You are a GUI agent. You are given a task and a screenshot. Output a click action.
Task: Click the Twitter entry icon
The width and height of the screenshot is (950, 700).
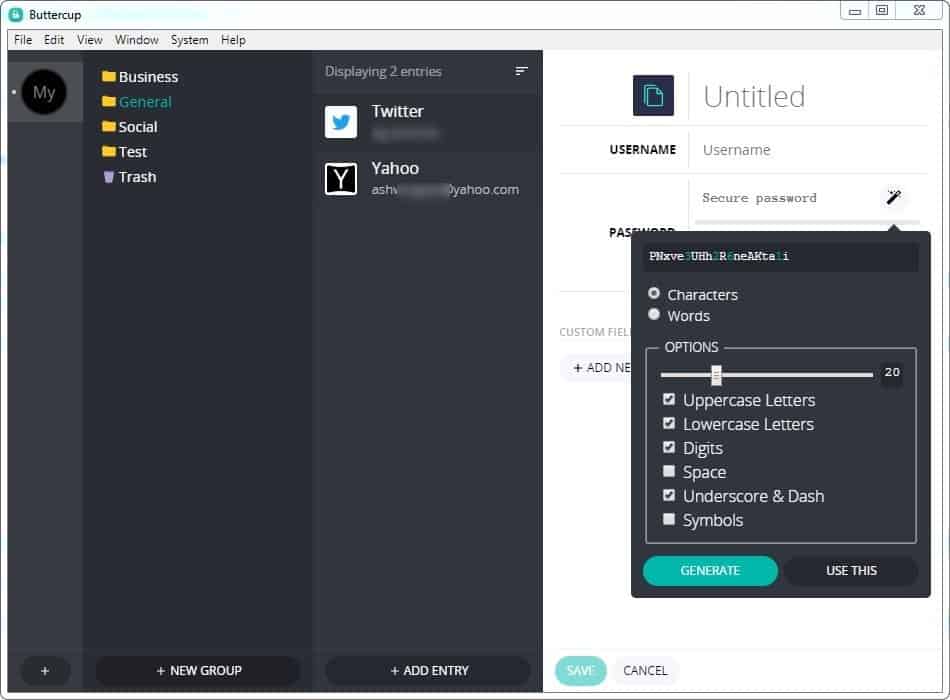click(341, 122)
